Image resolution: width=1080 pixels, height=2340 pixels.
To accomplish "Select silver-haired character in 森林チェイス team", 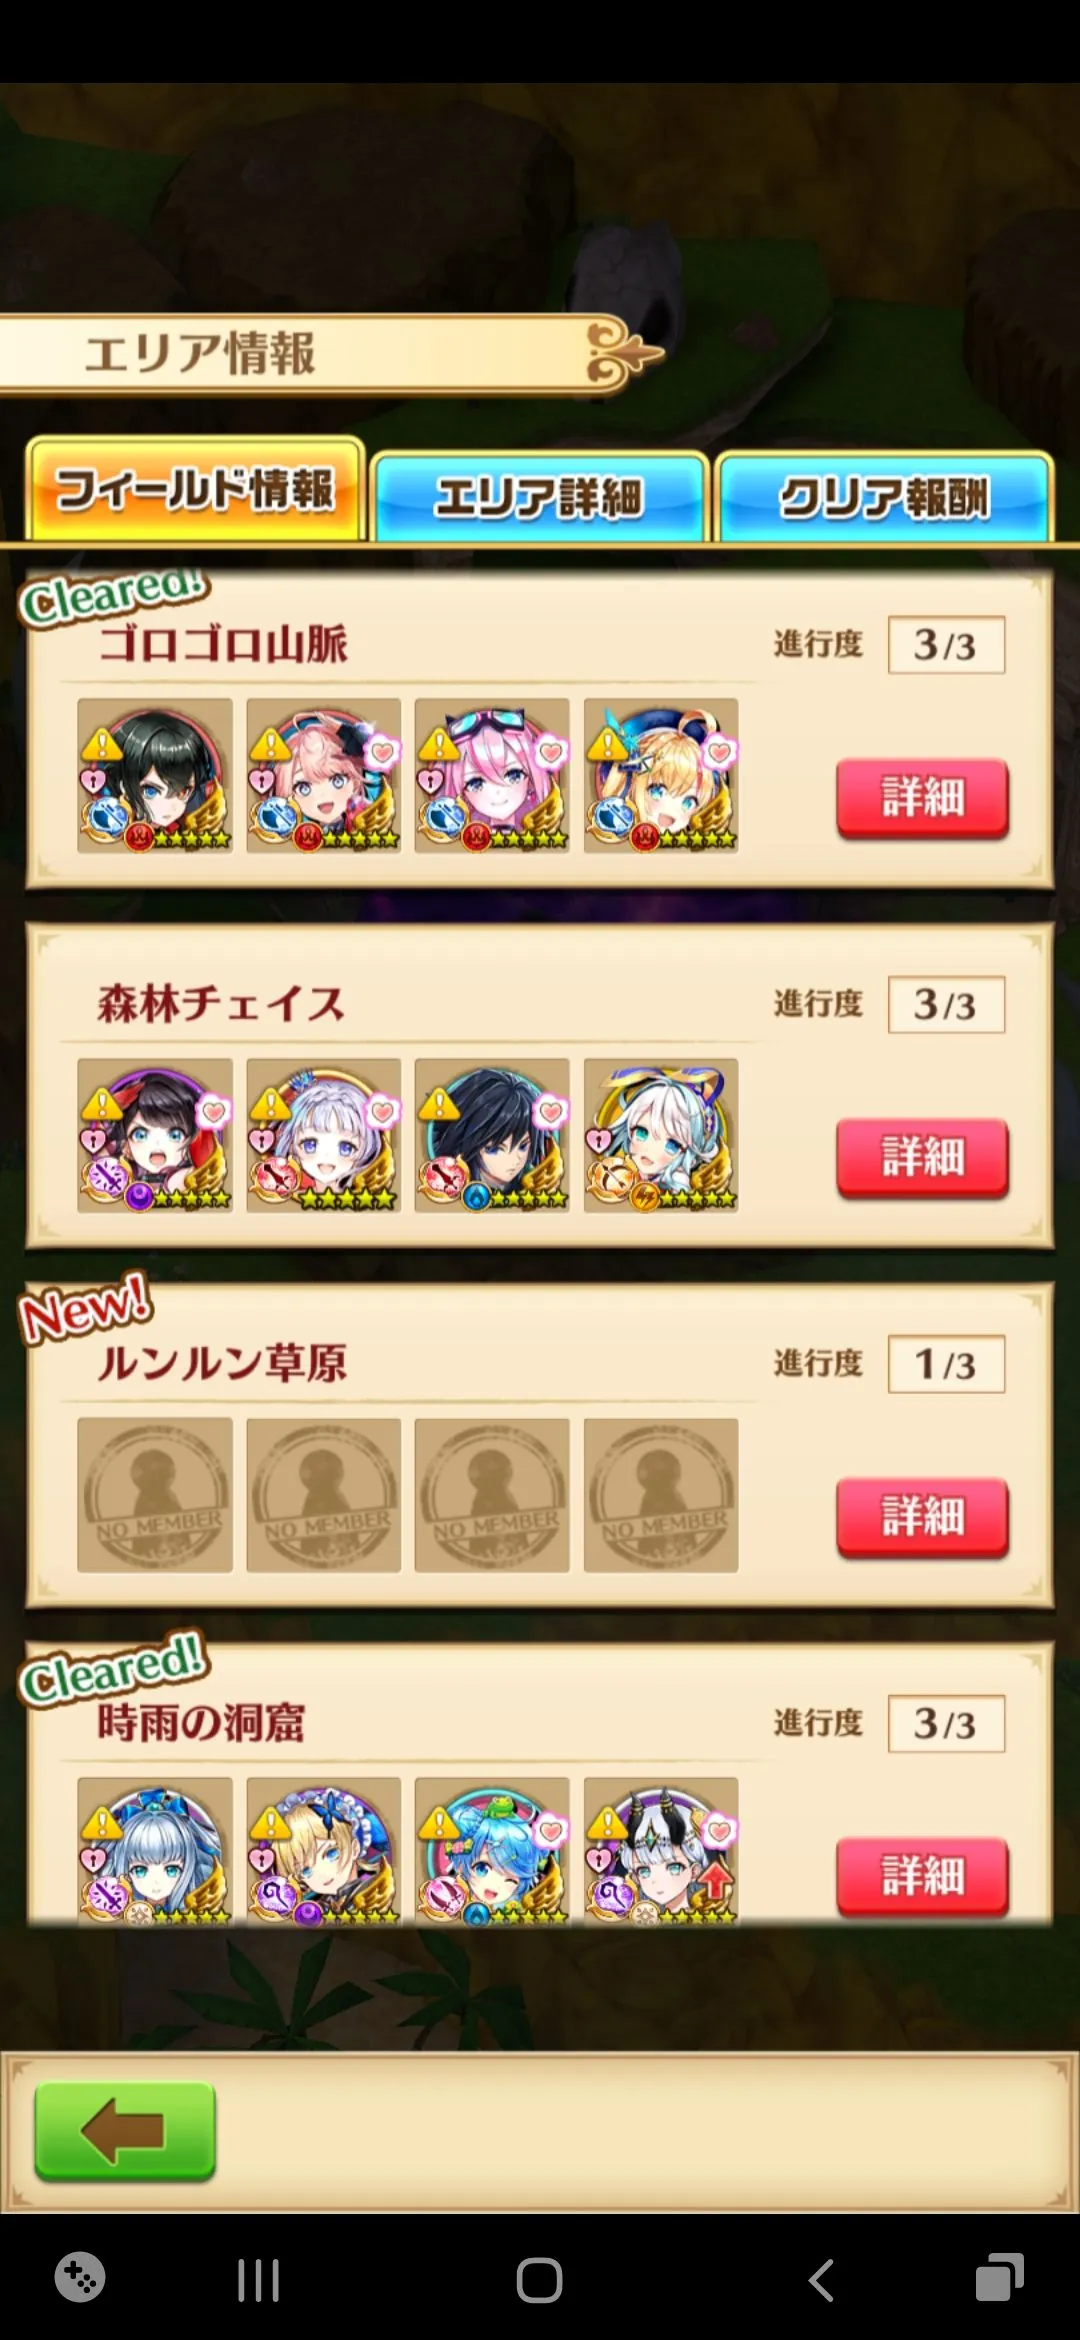I will click(324, 1135).
